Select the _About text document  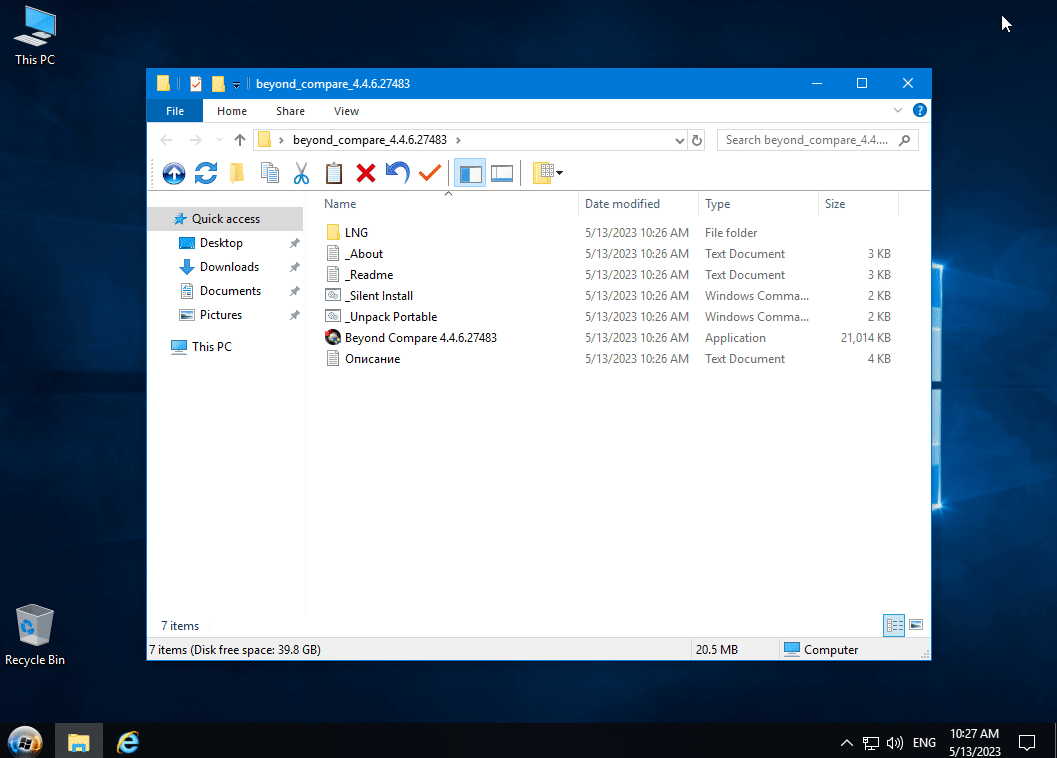tap(364, 254)
